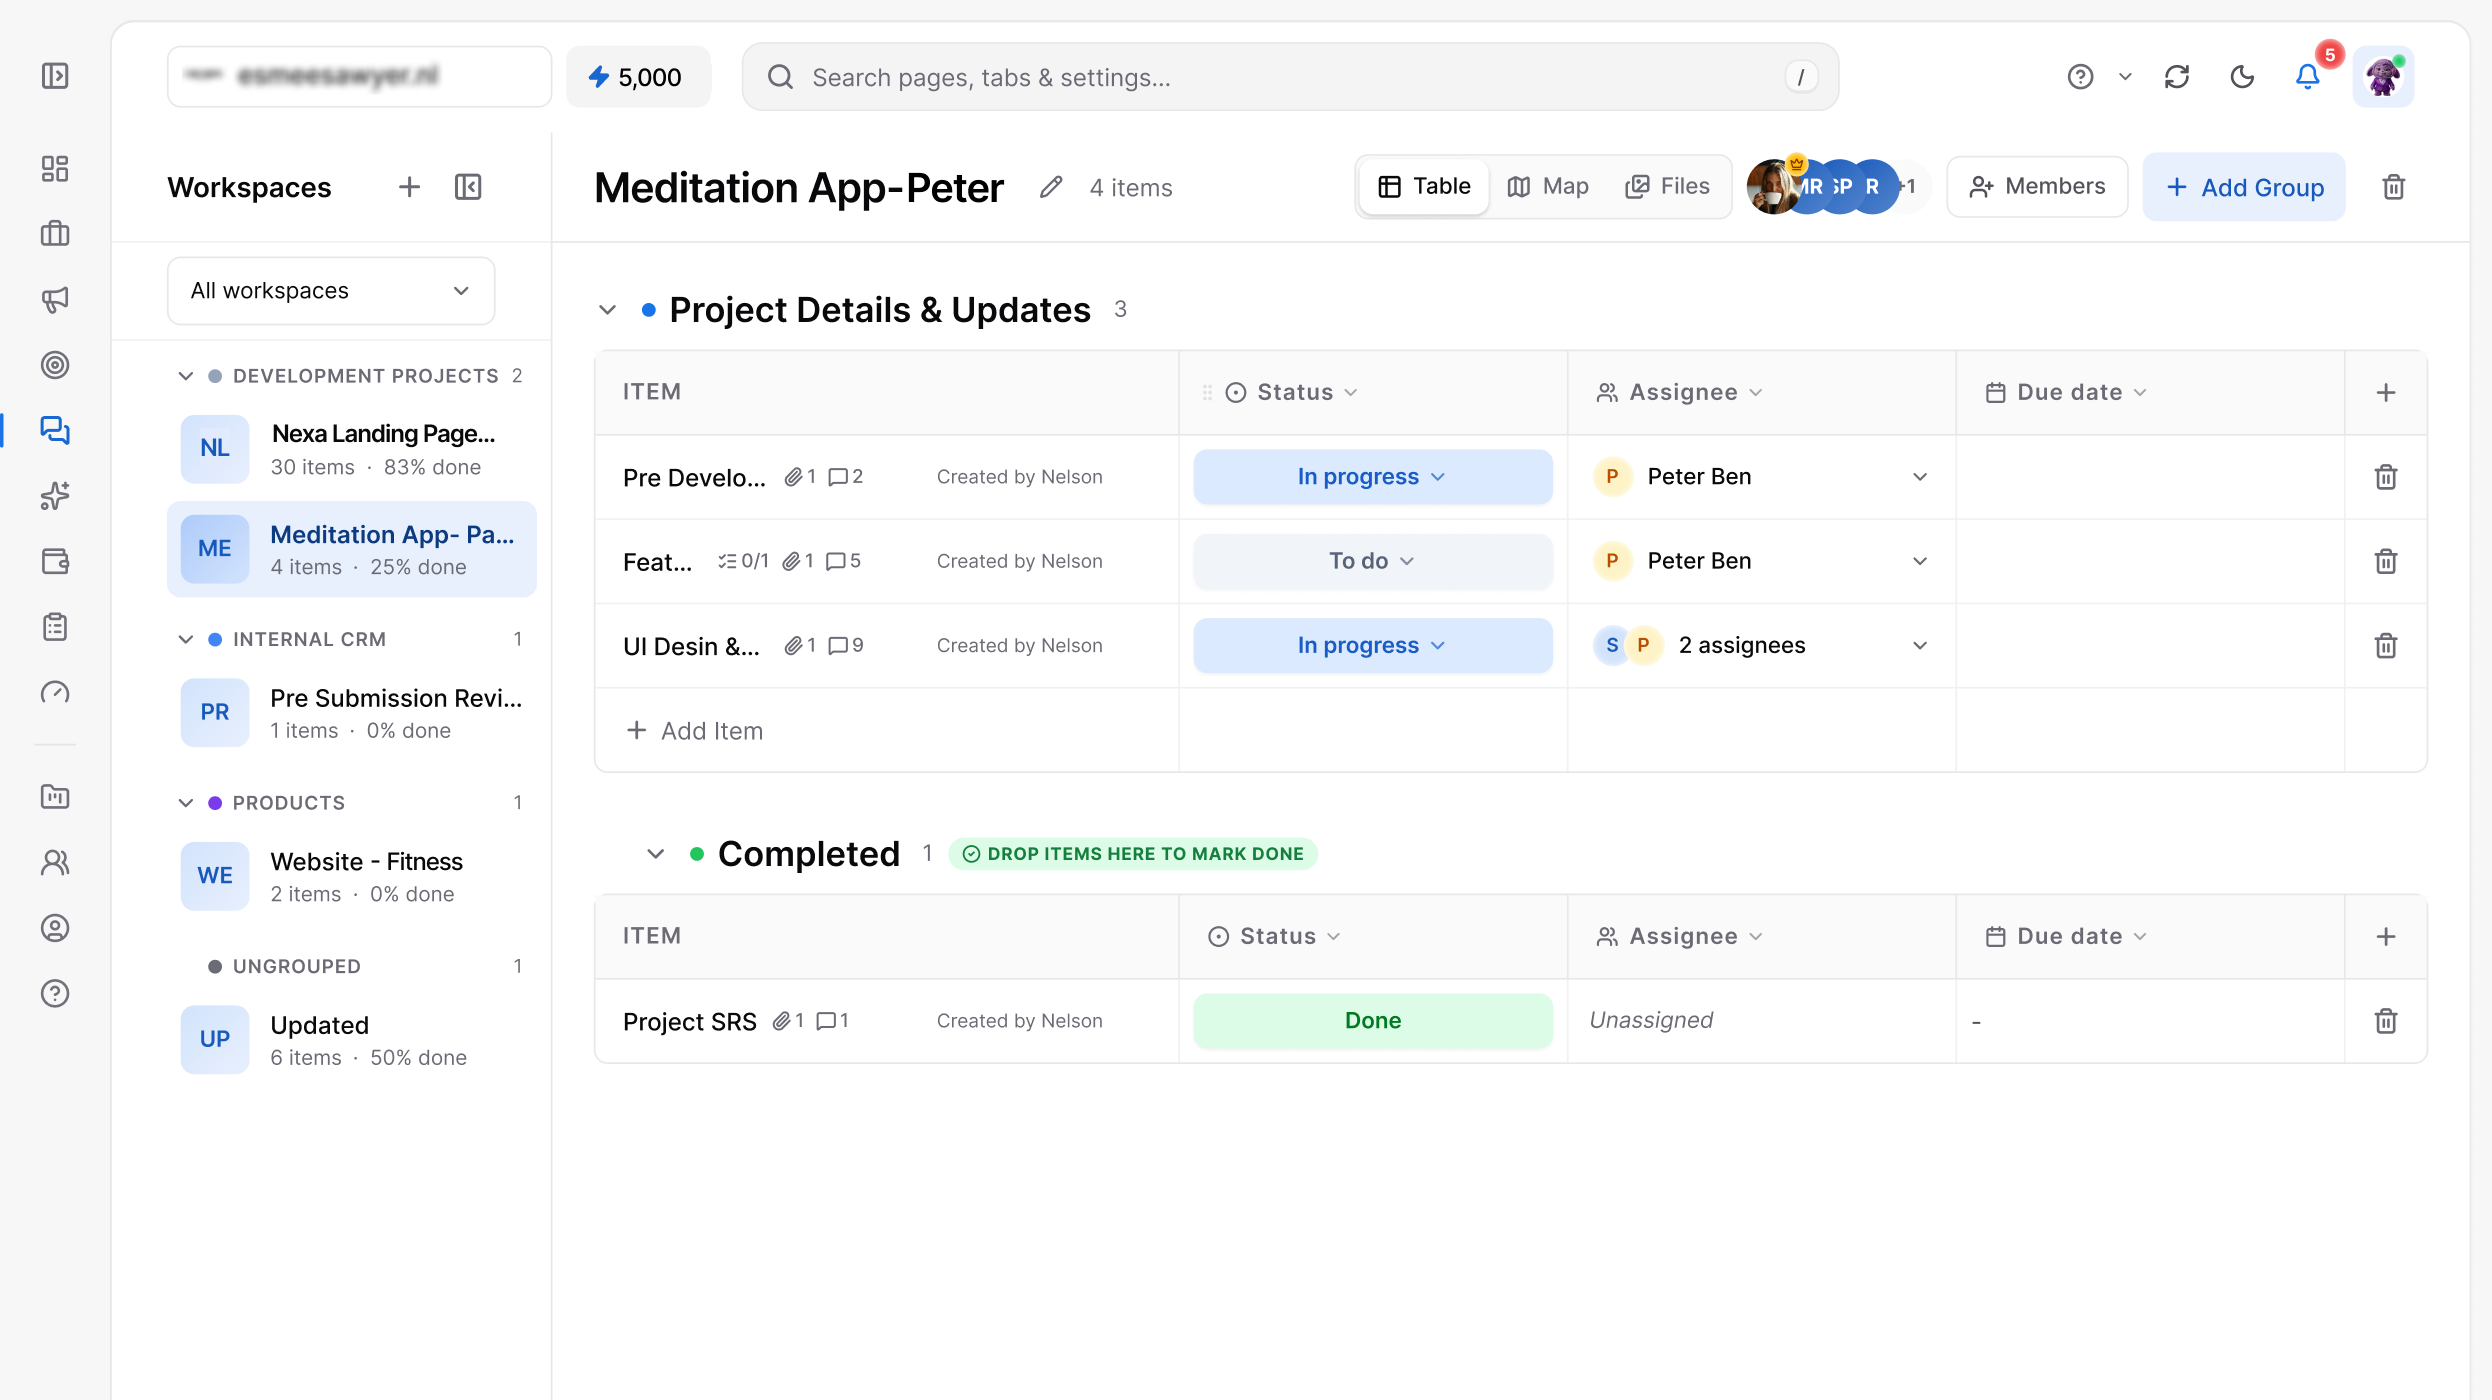The image size is (2492, 1400).
Task: Collapse Internal CRM group
Action: (185, 639)
